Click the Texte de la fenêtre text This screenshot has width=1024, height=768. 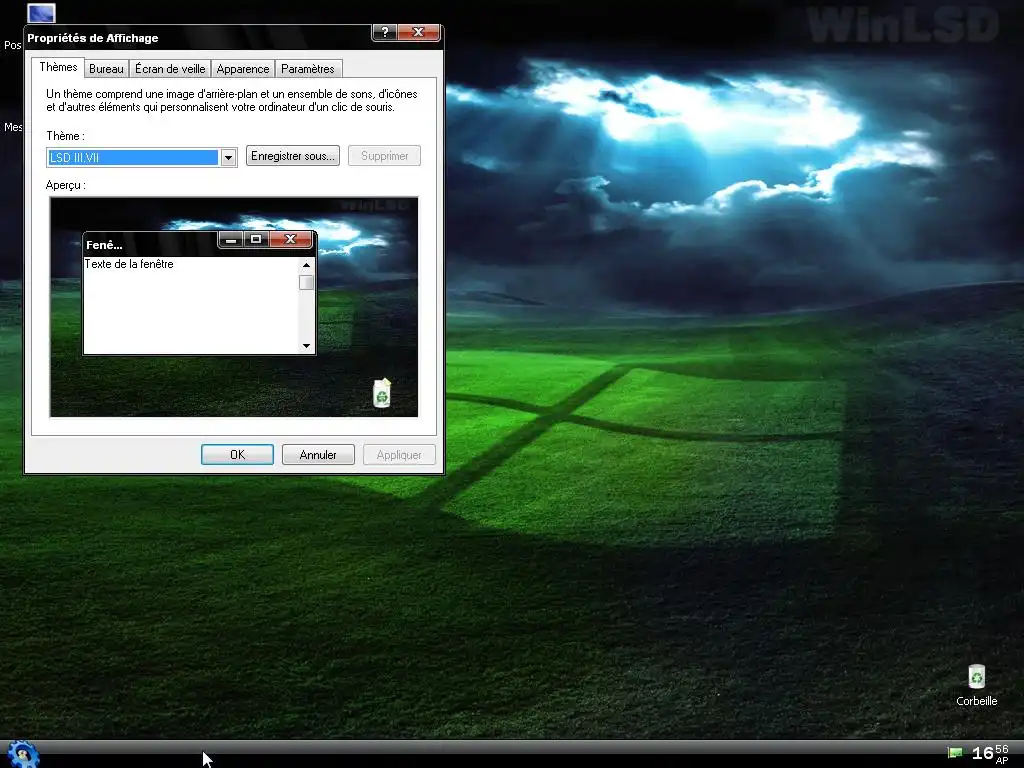[129, 264]
